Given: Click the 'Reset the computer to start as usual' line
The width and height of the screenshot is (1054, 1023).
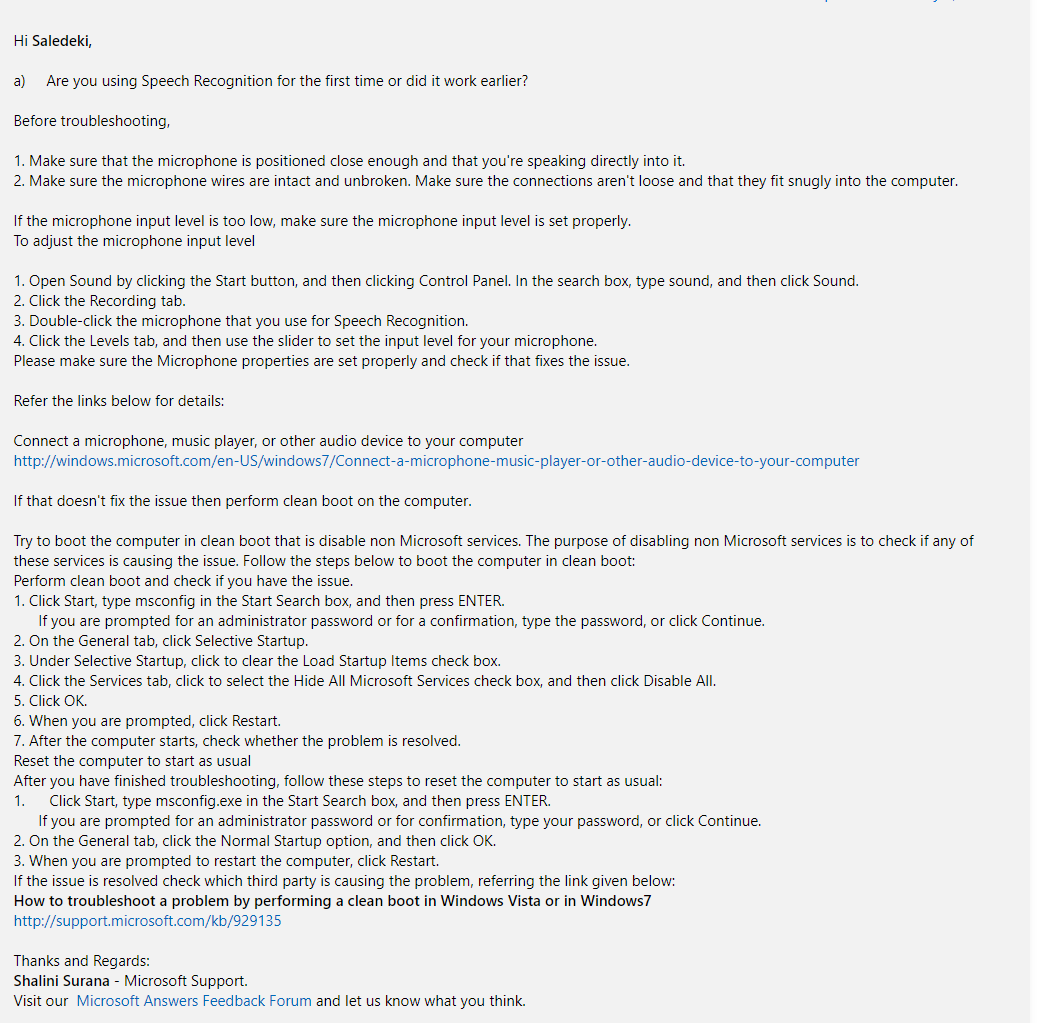Looking at the screenshot, I should coord(133,761).
